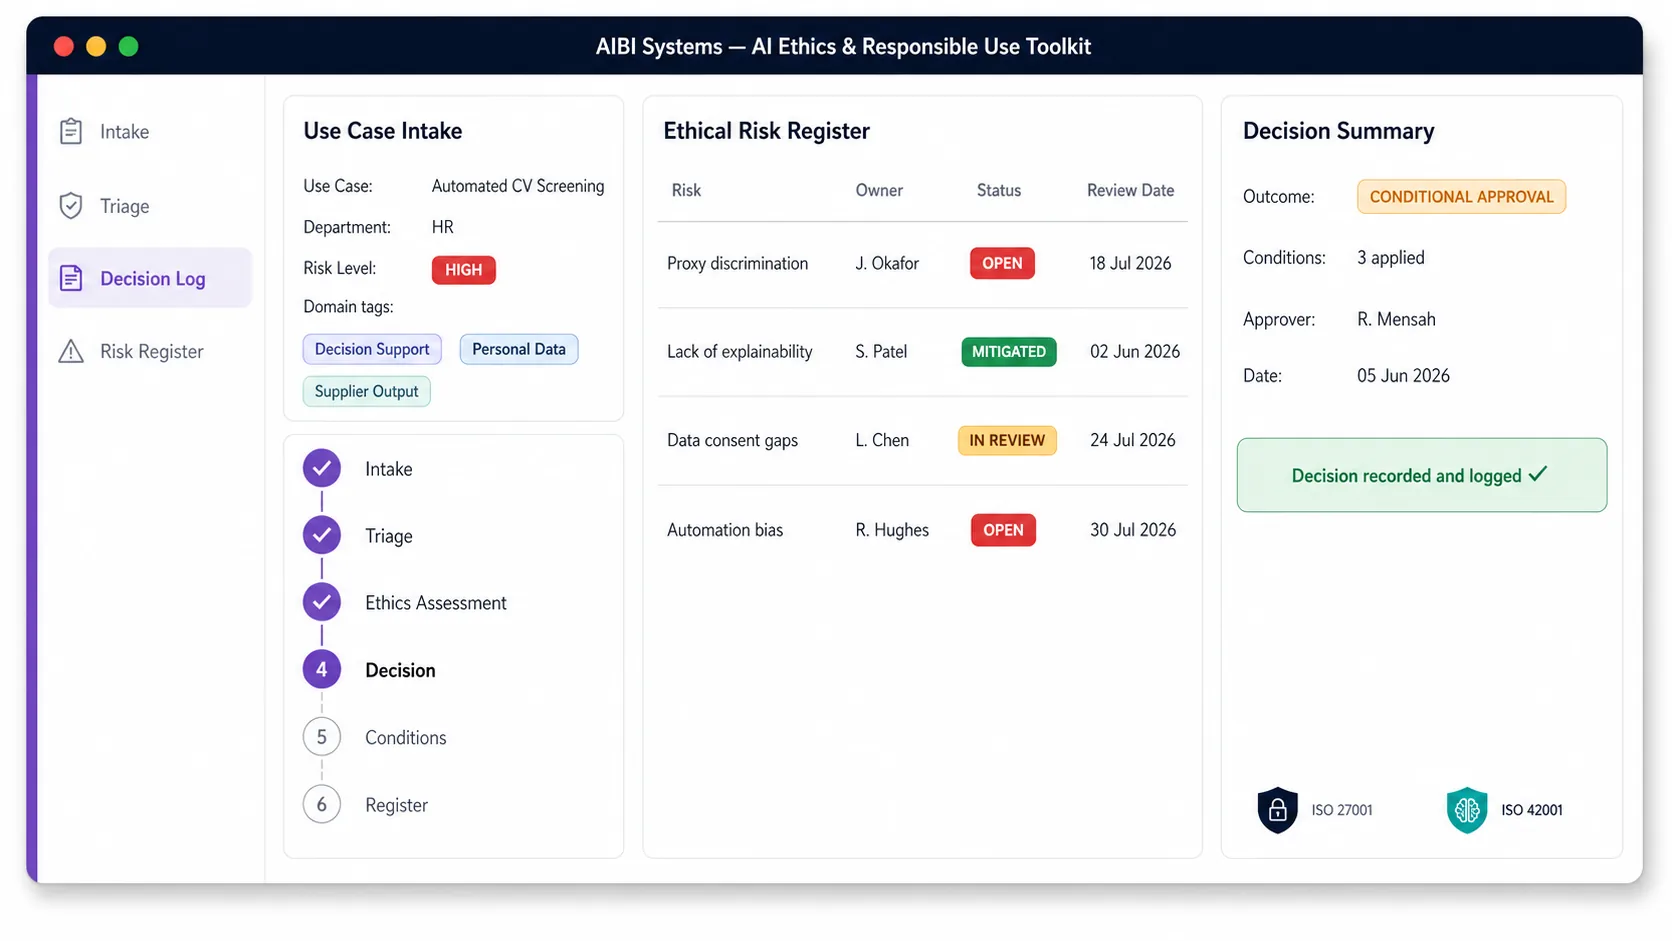Click the green maximize window button
1672x941 pixels.
coord(128,46)
